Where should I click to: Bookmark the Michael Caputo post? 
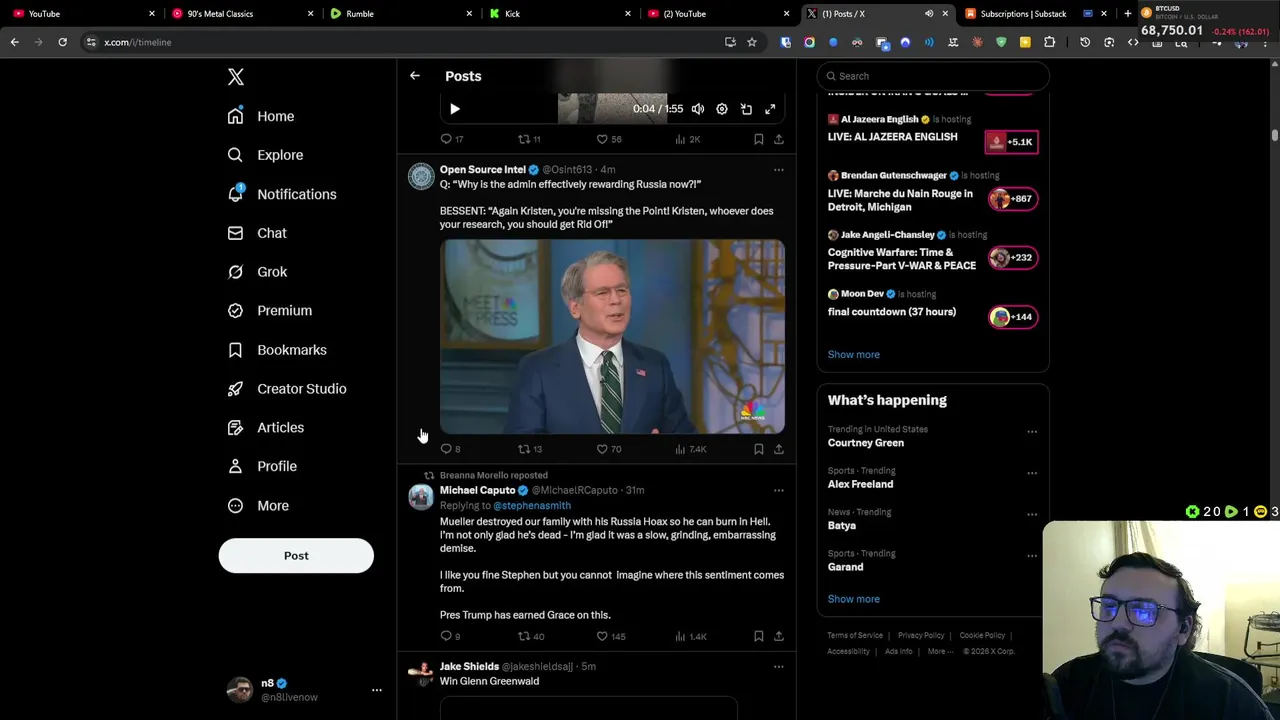(758, 636)
